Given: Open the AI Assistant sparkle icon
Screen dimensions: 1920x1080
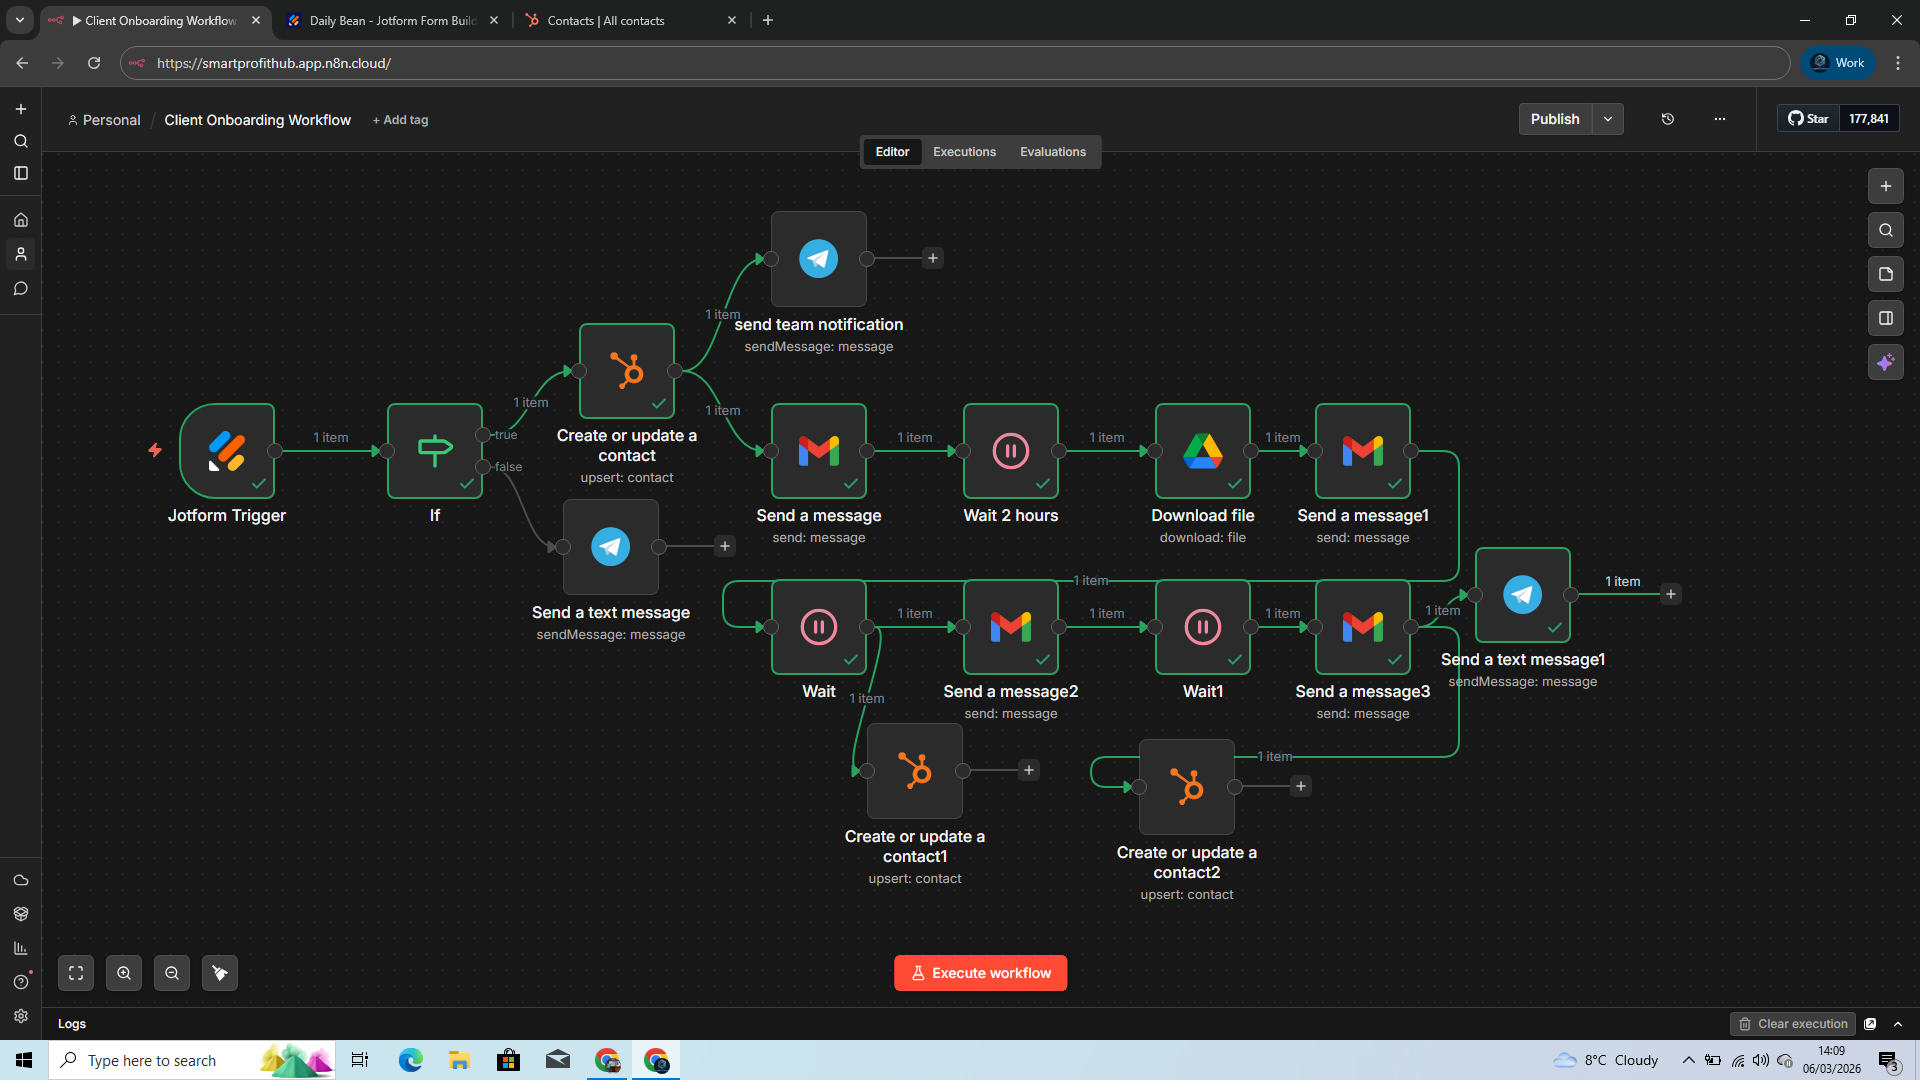Looking at the screenshot, I should tap(1886, 362).
